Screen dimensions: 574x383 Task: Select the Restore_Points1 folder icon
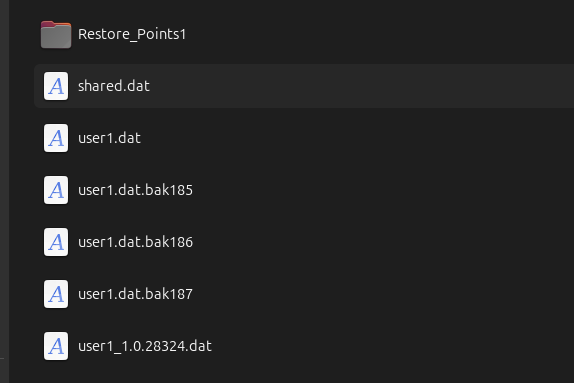click(56, 34)
